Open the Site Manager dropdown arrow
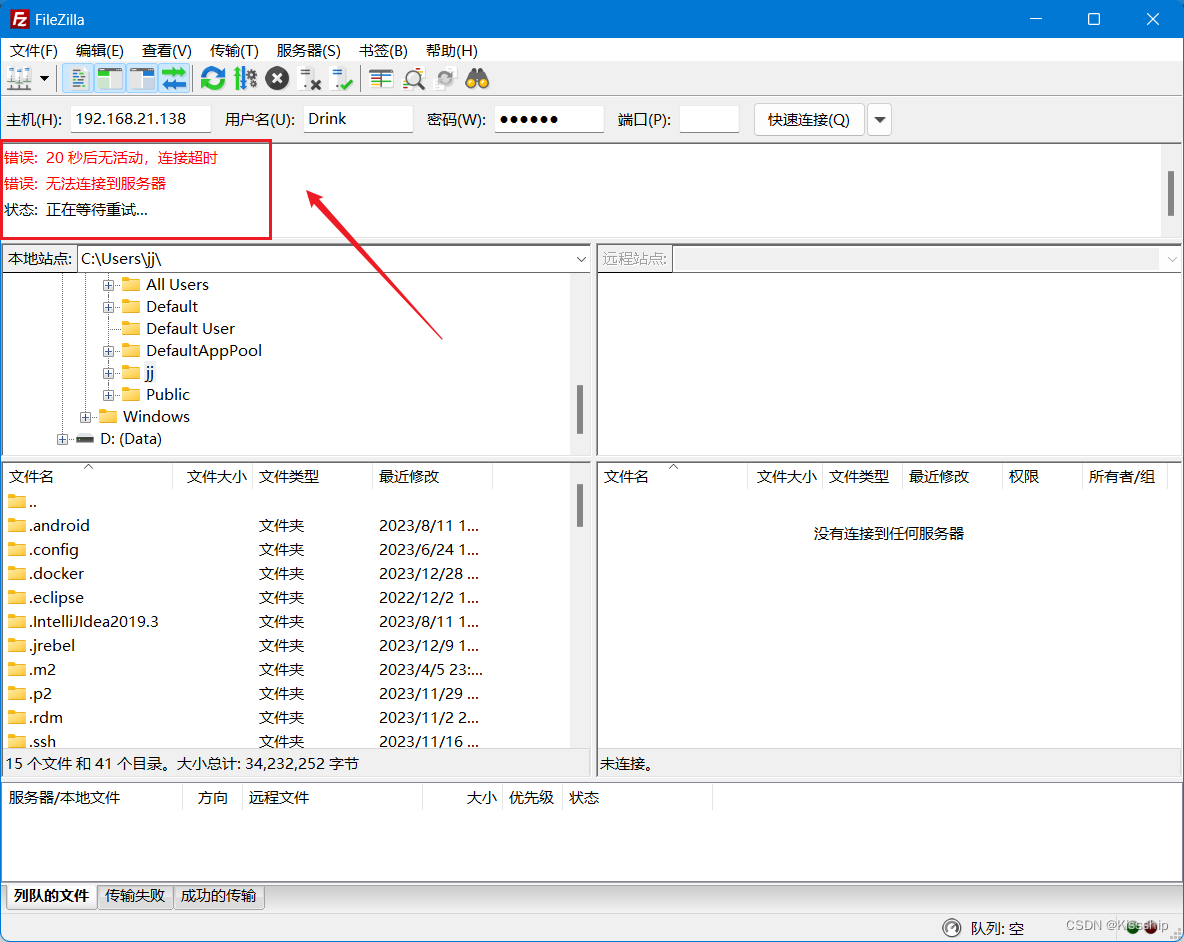This screenshot has width=1184, height=942. coord(45,78)
